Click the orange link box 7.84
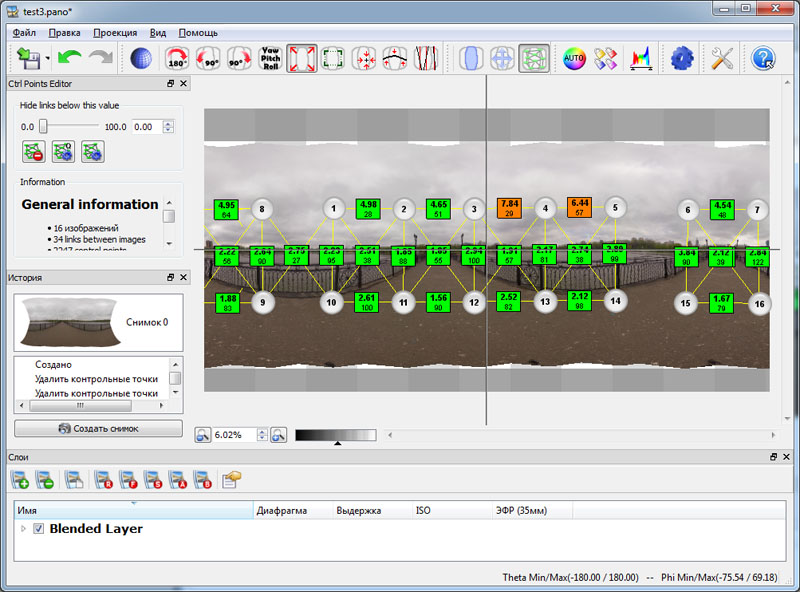 coord(509,208)
